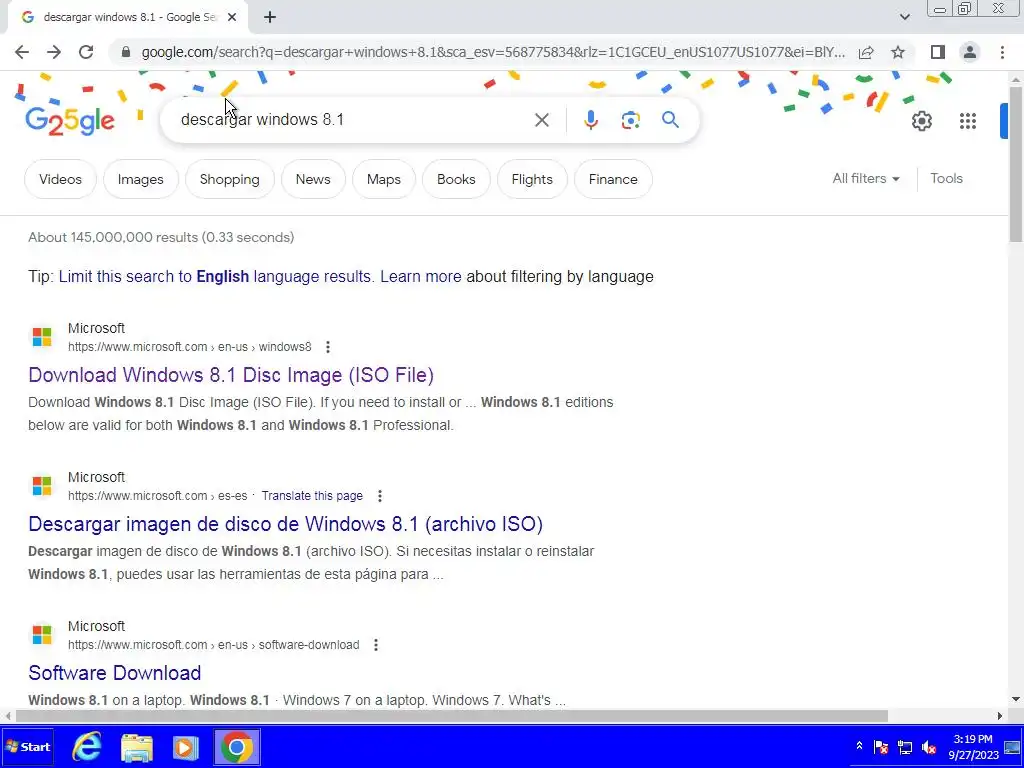Click the vertical scrollbar thumb
Screen dimensions: 1024x768
tap(1016, 163)
